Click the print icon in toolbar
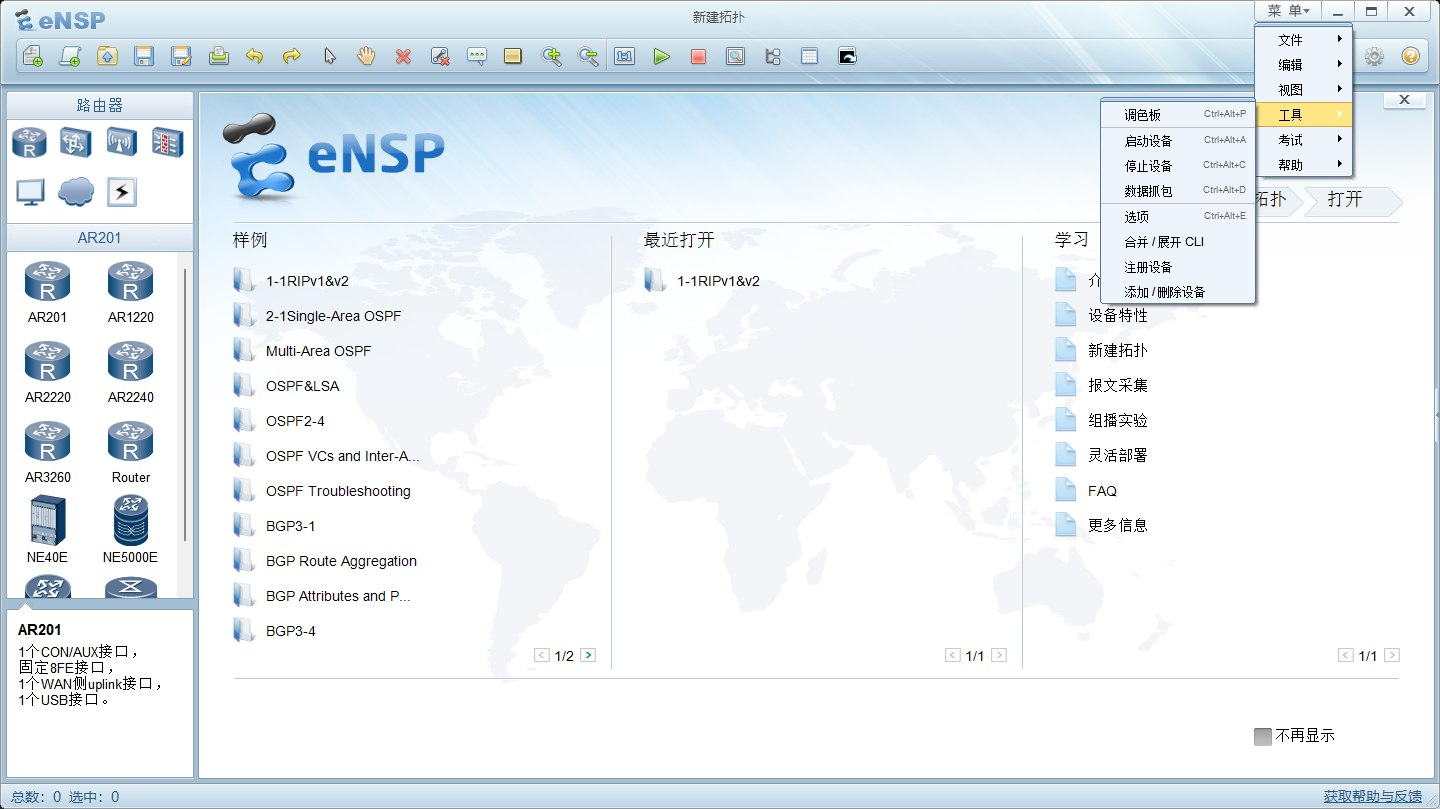 (218, 57)
